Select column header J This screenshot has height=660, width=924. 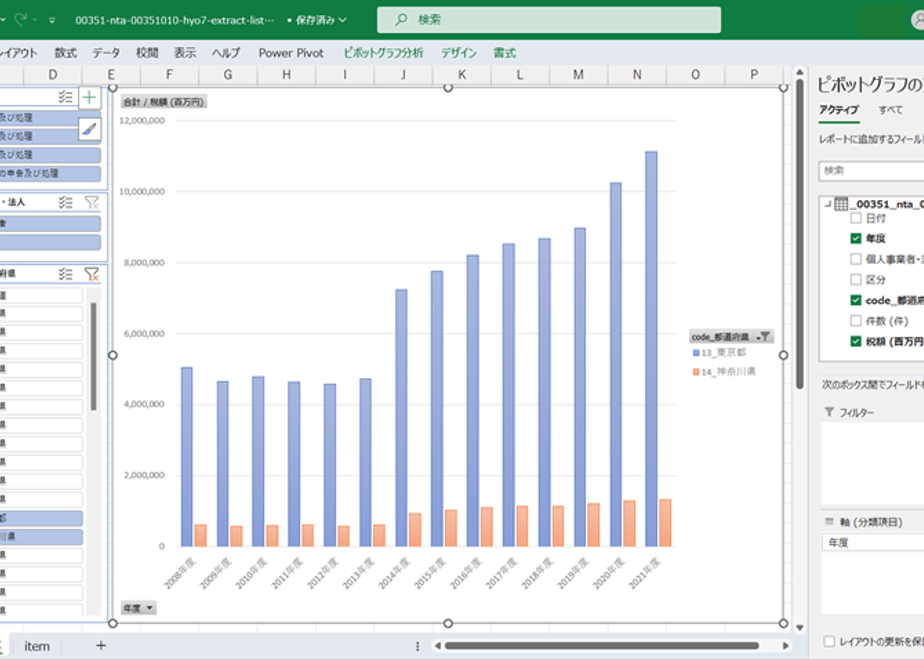(403, 75)
